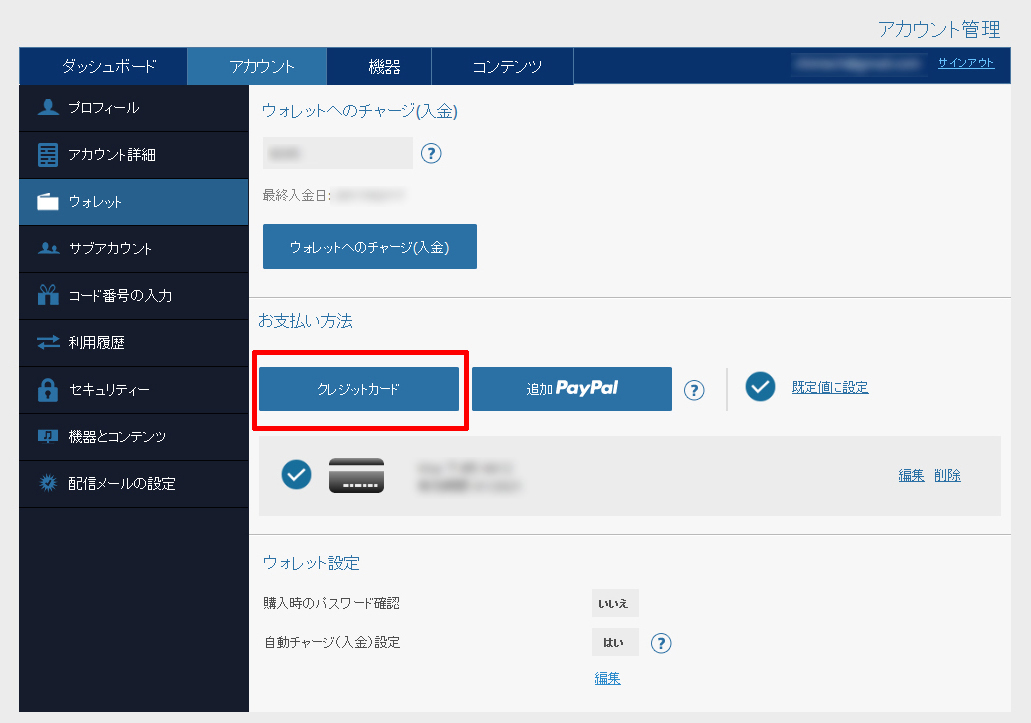1031x723 pixels.
Task: Select コード番号の入力 in sidebar menu
Action: coord(134,296)
